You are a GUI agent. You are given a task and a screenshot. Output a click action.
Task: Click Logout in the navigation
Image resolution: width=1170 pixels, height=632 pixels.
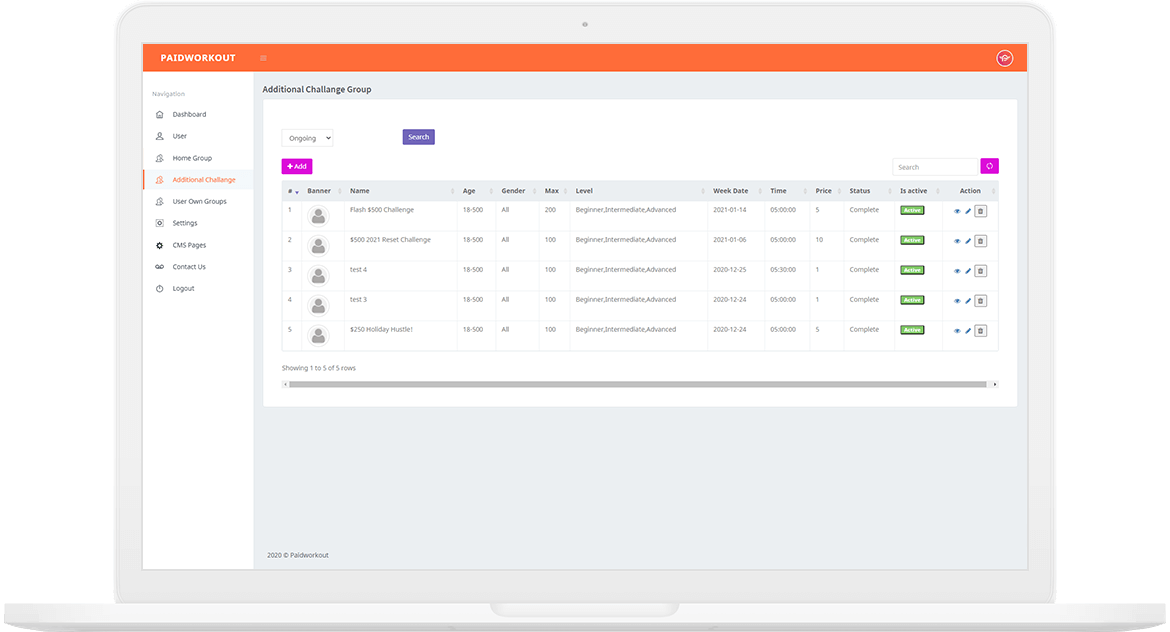[184, 289]
